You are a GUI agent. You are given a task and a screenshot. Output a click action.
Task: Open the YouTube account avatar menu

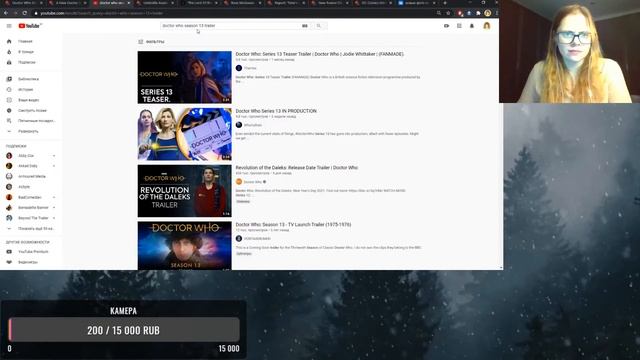click(487, 26)
